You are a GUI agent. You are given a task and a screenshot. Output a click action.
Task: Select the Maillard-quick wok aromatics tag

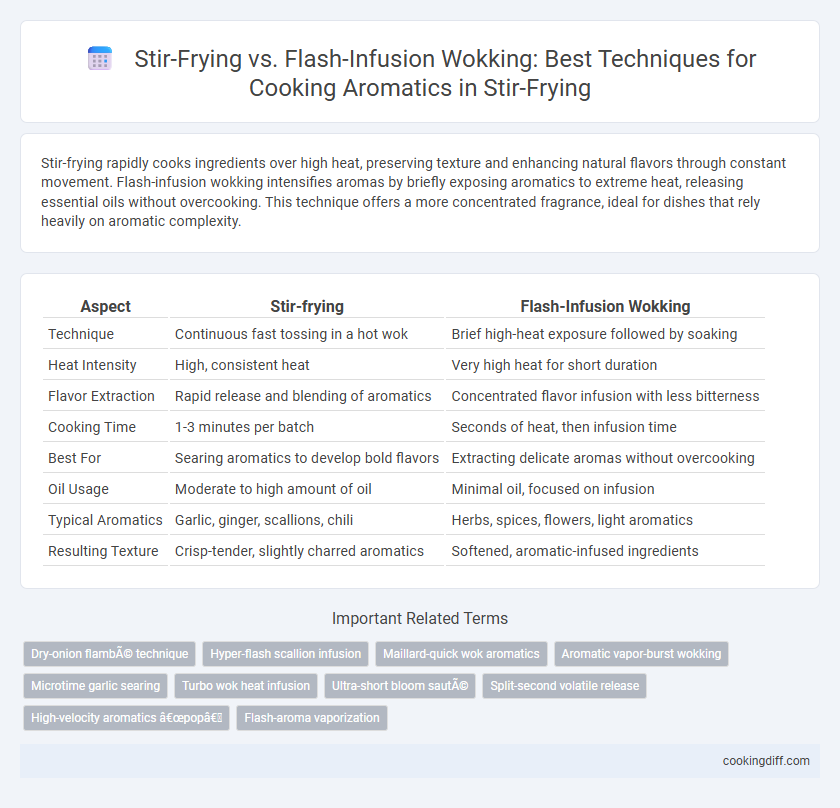point(461,654)
